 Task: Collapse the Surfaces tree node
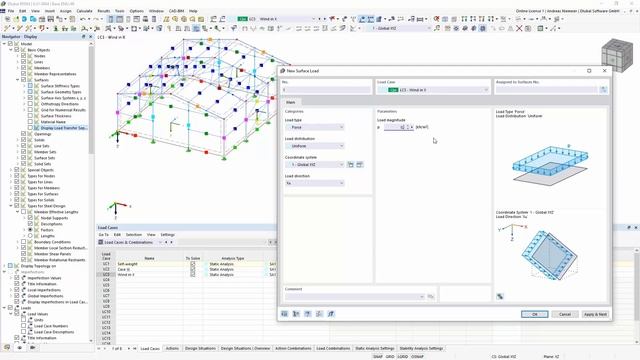click(18, 80)
